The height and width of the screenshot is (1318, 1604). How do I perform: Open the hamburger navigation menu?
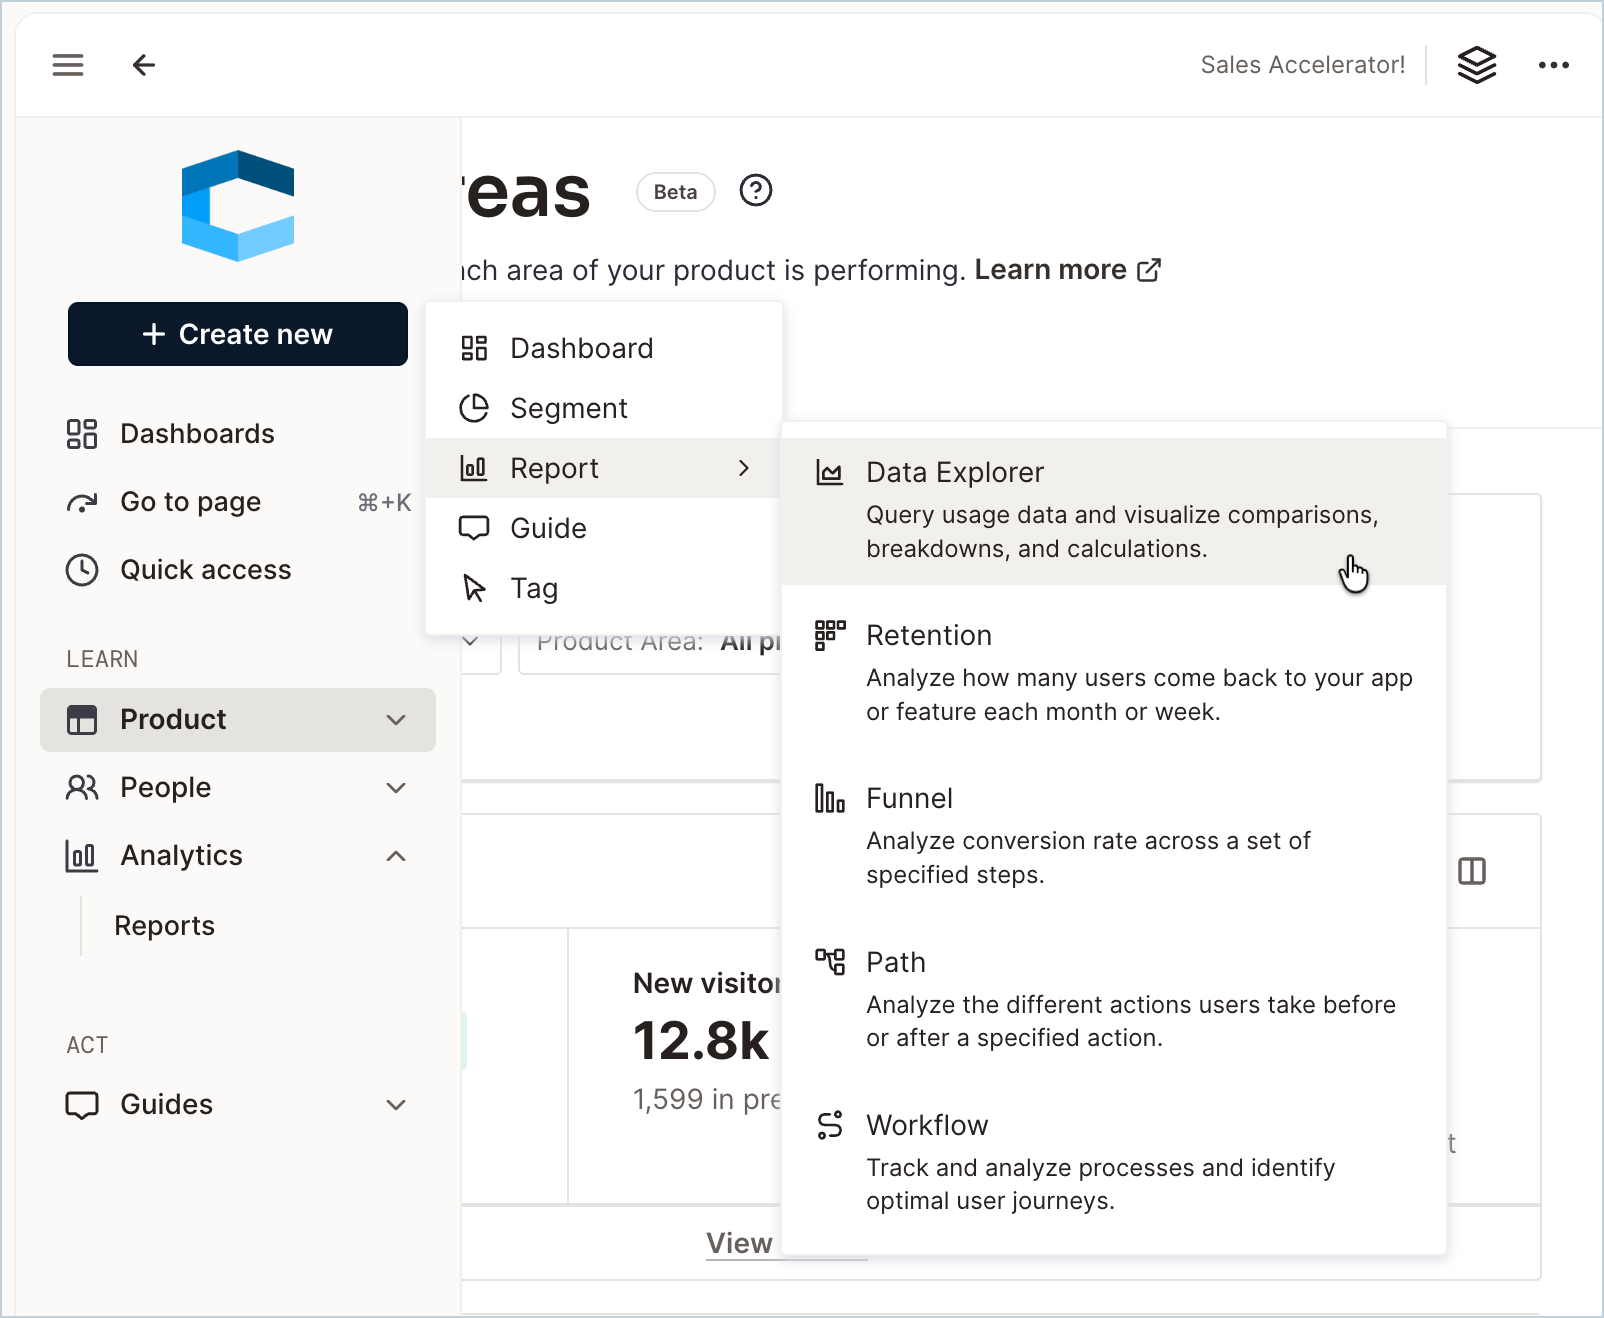68,65
